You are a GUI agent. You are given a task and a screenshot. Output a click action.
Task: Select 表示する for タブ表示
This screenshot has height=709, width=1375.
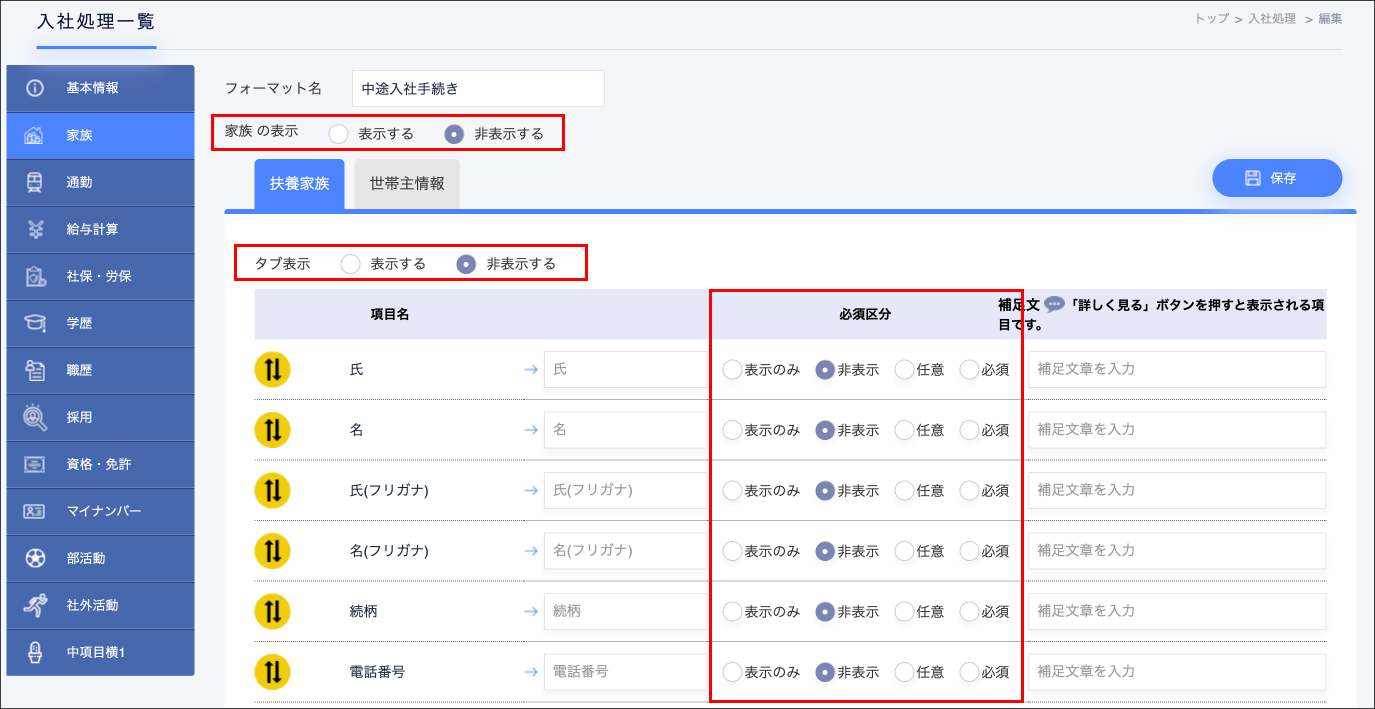(x=351, y=264)
